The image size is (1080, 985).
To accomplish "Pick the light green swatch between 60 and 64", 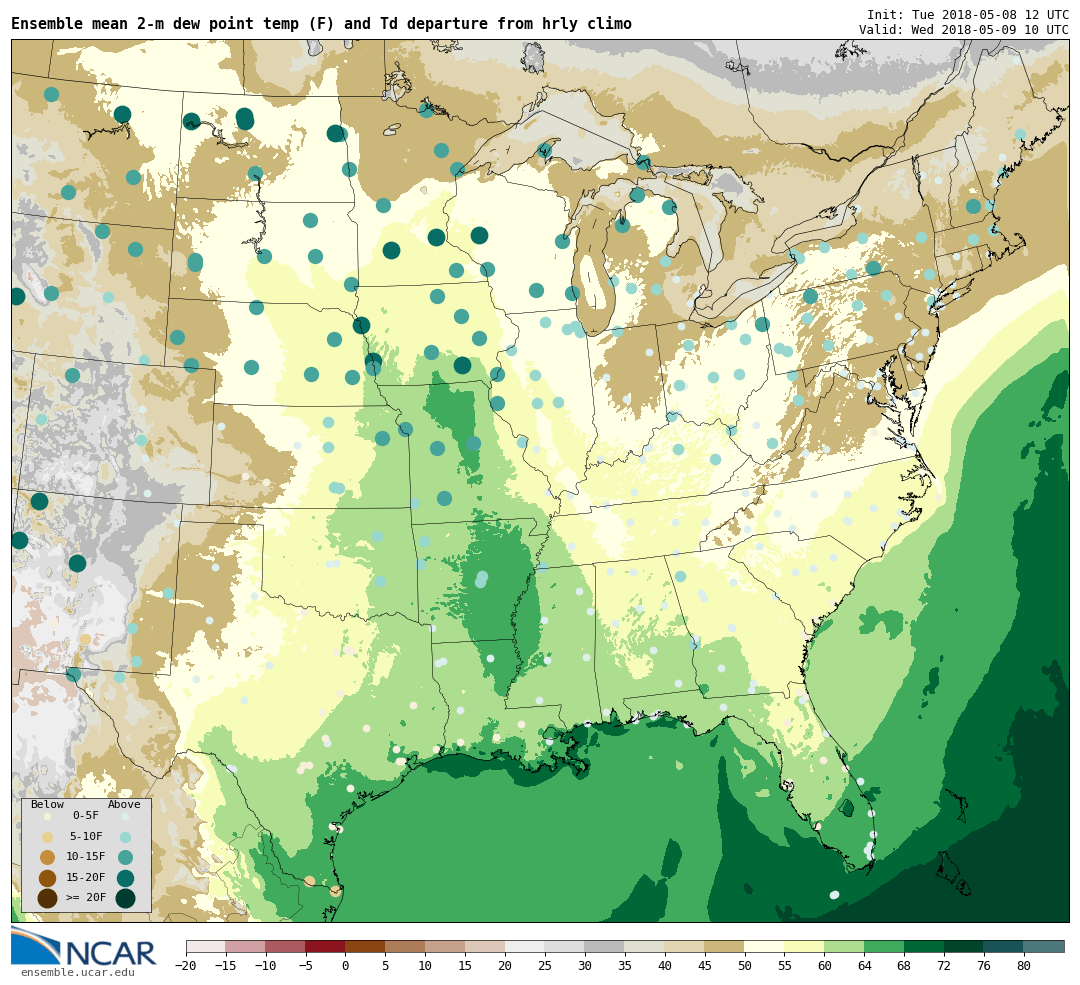I will coord(845,946).
